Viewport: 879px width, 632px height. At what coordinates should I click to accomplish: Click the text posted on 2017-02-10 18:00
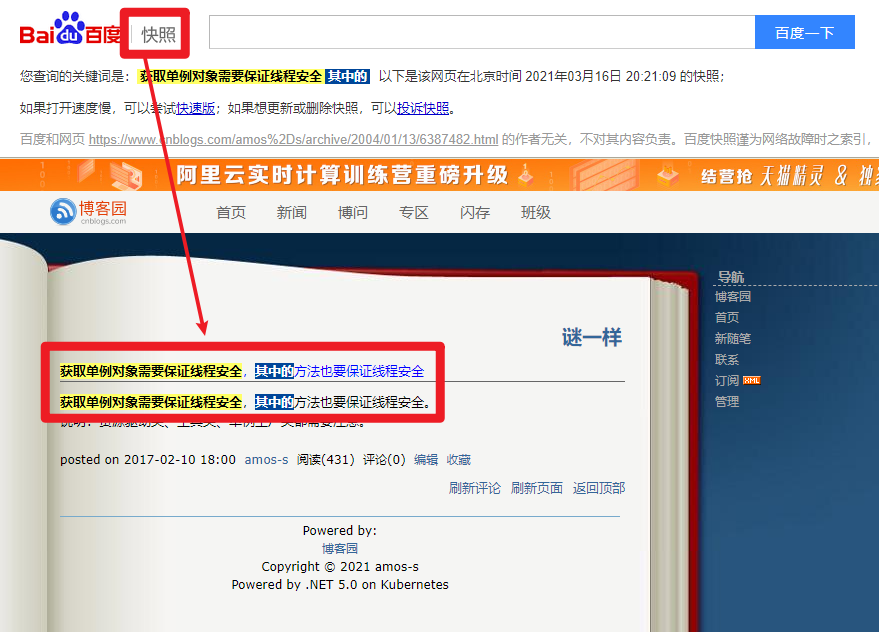tap(148, 460)
